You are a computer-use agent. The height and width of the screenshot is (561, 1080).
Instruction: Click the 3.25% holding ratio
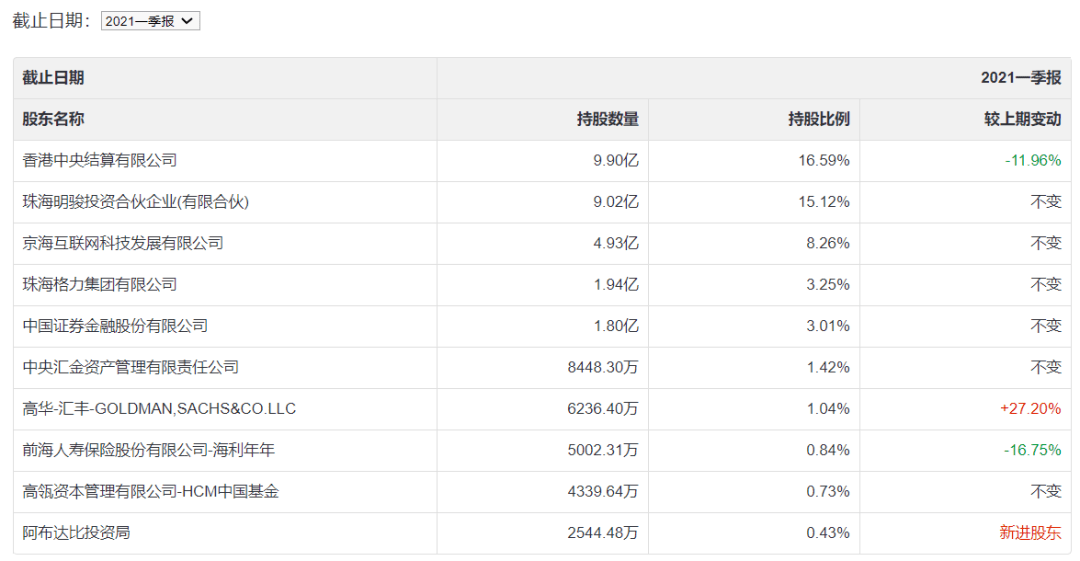click(x=828, y=285)
